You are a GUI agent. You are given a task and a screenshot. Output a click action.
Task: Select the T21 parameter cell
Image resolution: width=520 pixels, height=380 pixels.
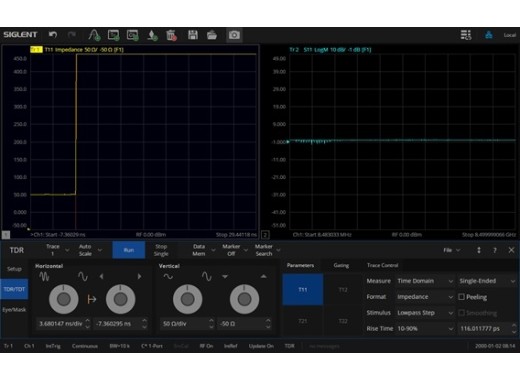tap(303, 321)
